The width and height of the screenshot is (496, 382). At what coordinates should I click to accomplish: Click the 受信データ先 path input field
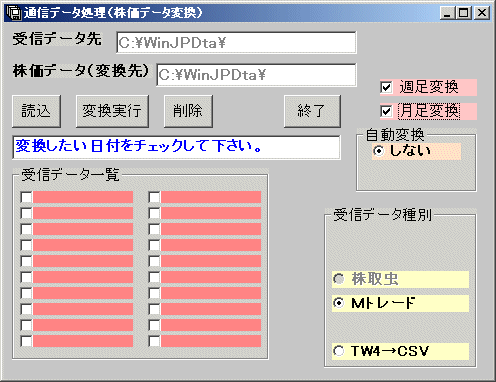click(236, 43)
